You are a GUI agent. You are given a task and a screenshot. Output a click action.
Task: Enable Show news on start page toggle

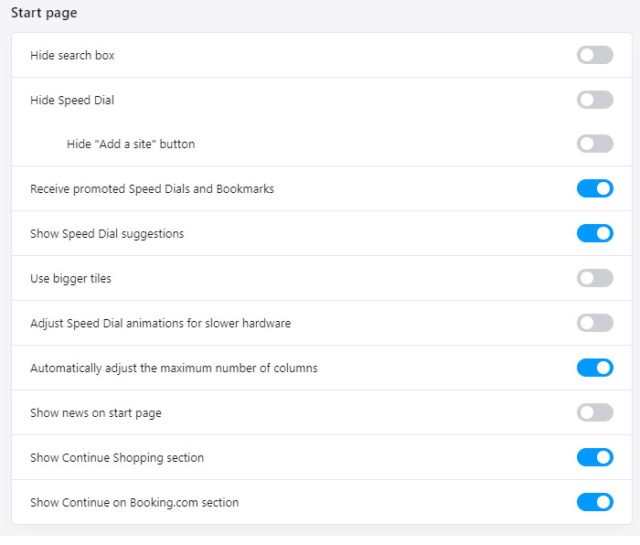click(x=595, y=412)
